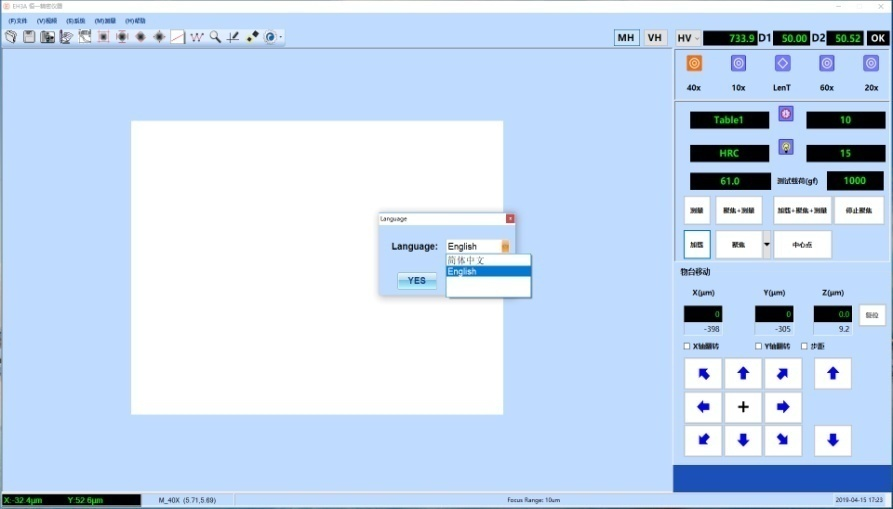Enable the X-axis flip checkbox
The image size is (893, 509).
point(687,346)
